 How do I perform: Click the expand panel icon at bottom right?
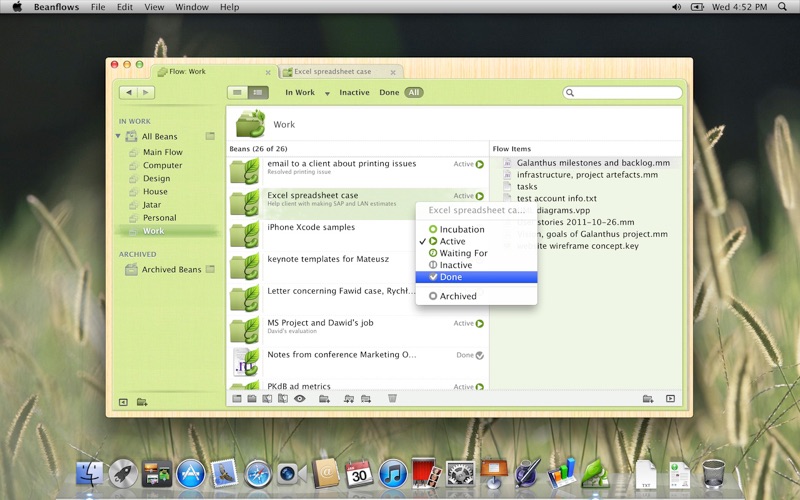pyautogui.click(x=670, y=398)
